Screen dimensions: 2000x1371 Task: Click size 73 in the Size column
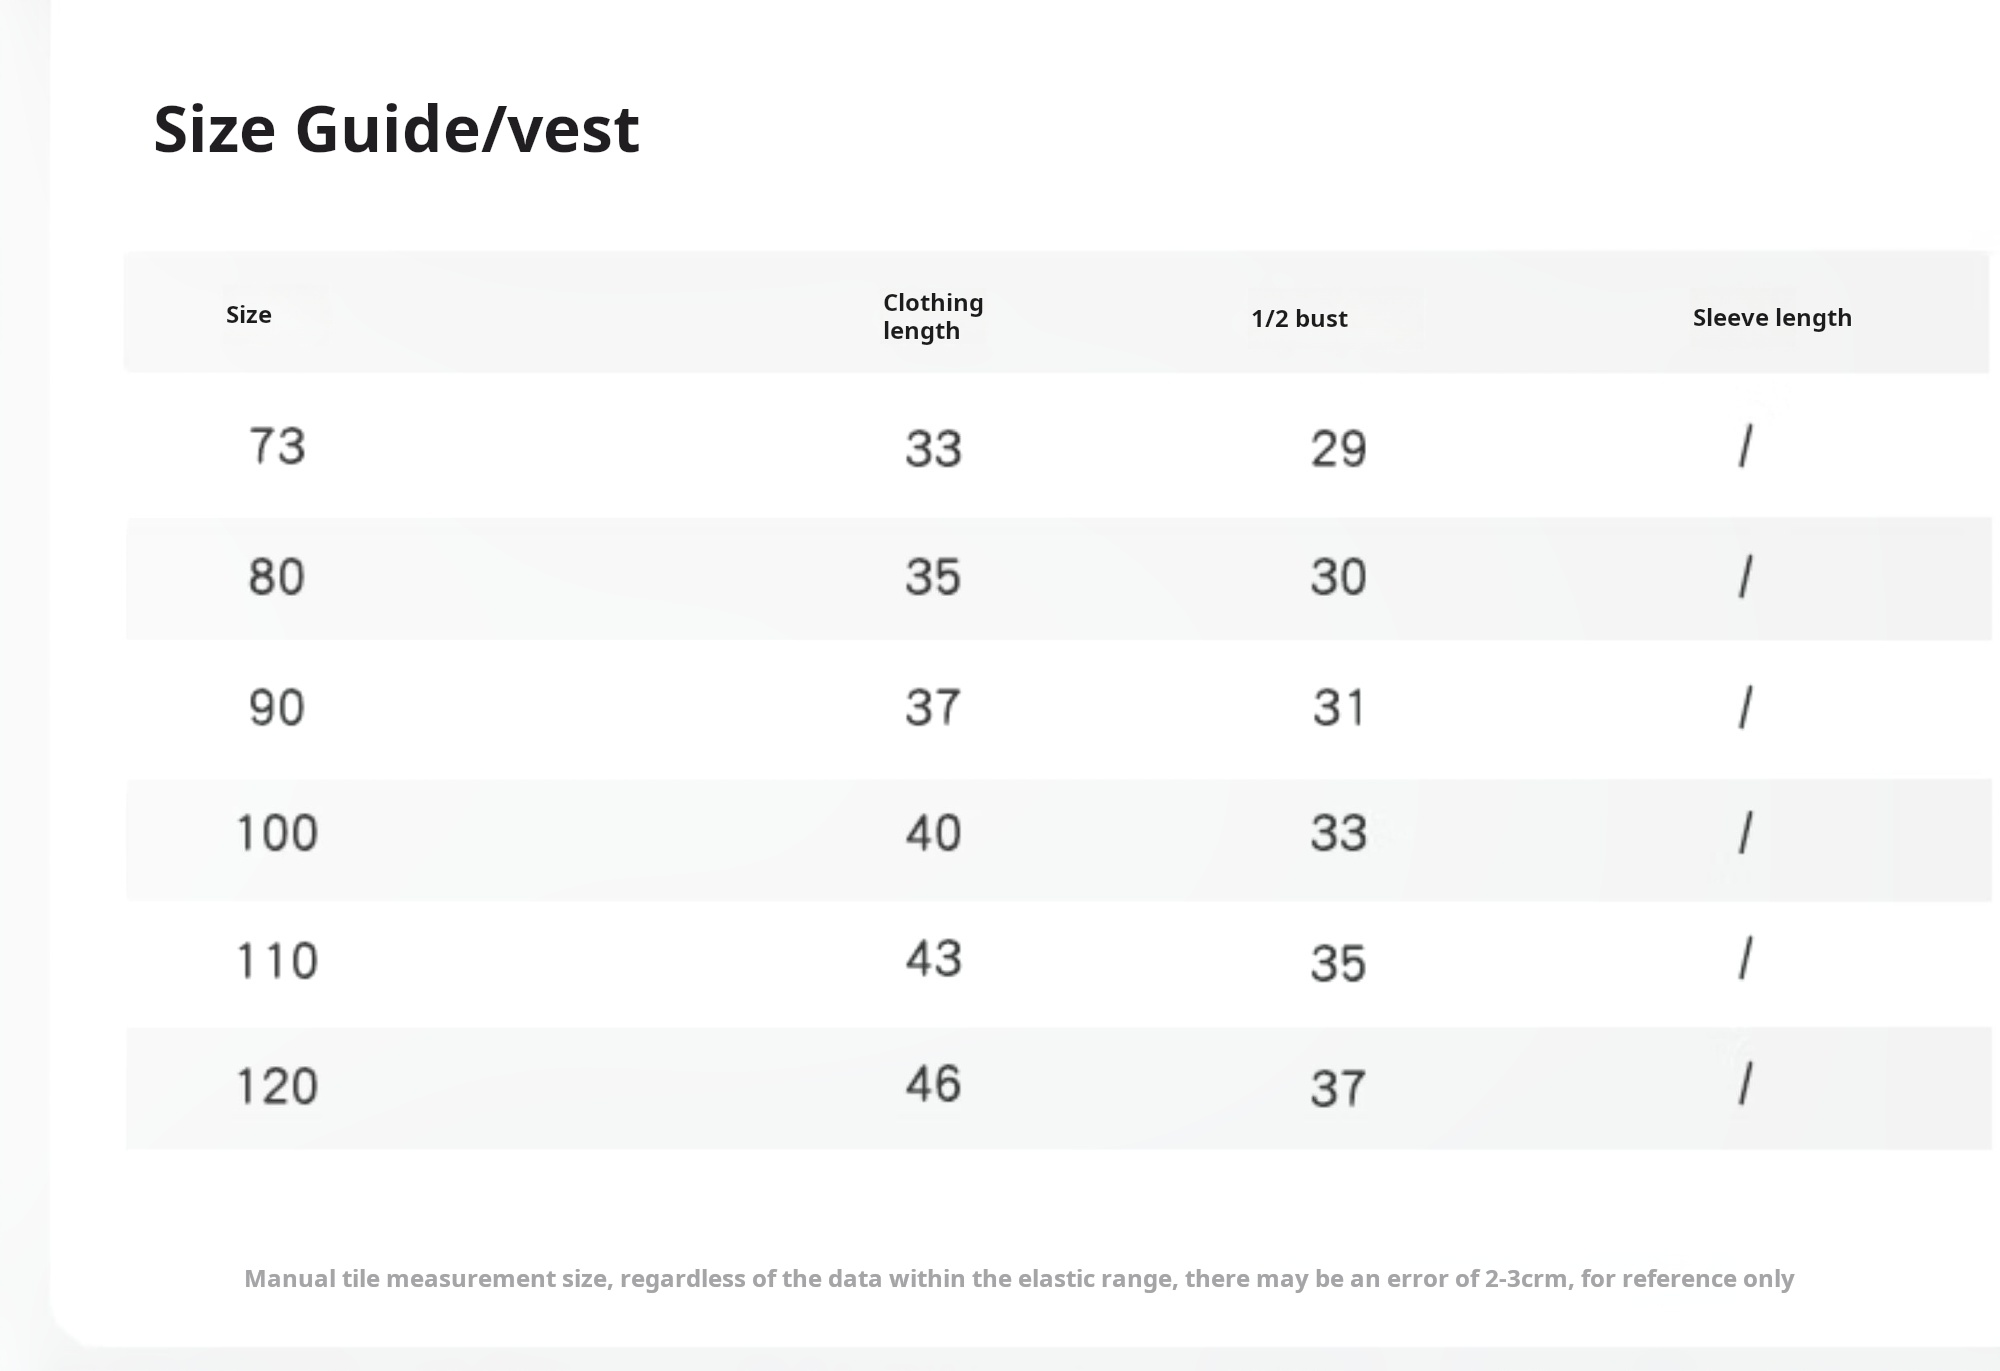[277, 446]
